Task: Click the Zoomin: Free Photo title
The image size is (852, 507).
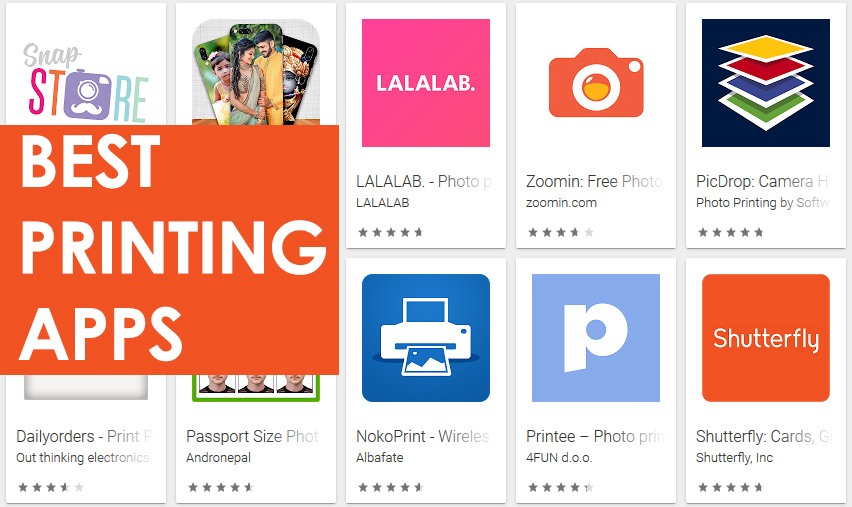Action: (594, 181)
